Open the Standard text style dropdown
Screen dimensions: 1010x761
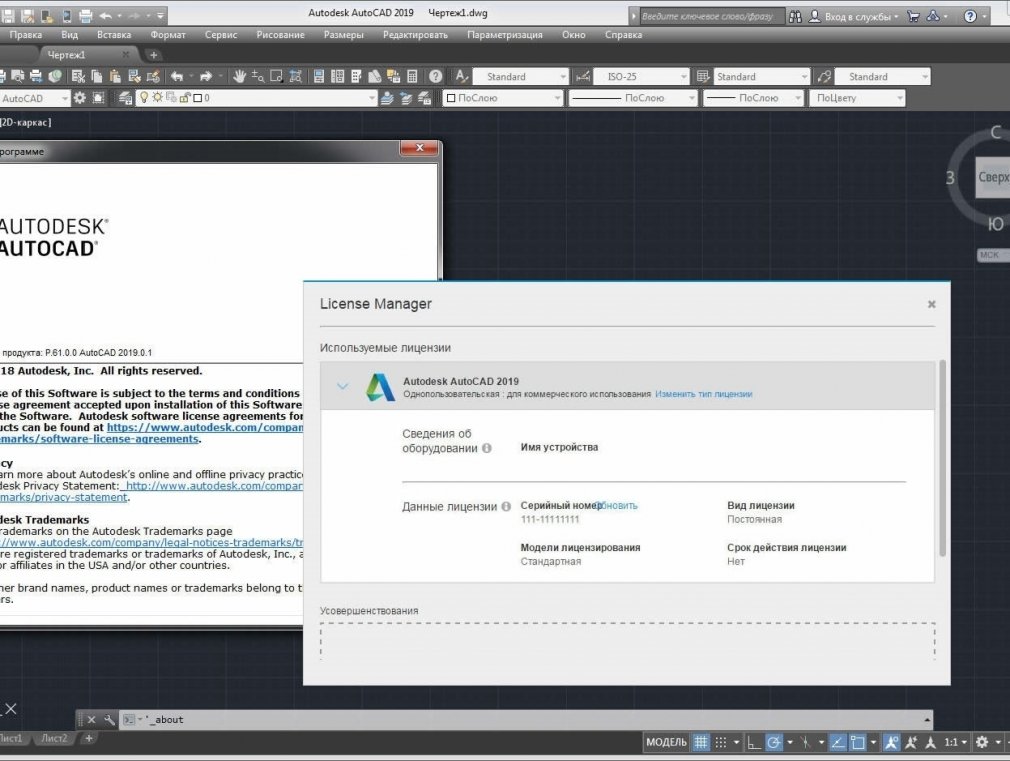click(520, 76)
